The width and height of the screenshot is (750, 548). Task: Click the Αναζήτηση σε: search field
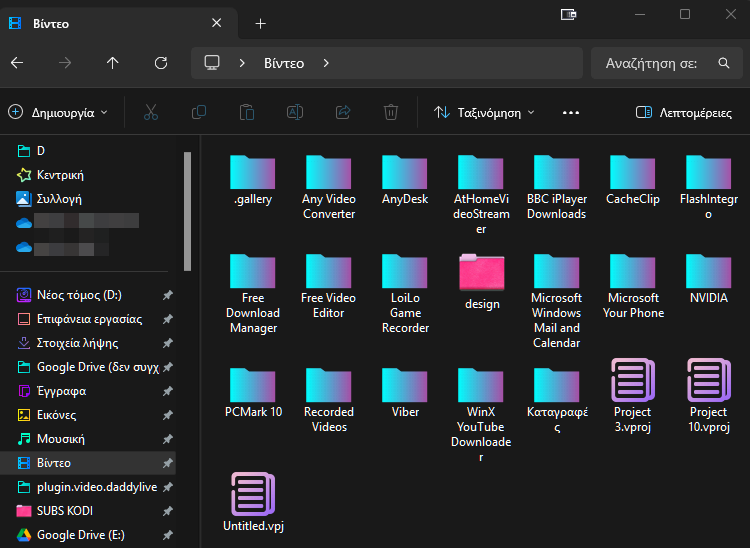(x=666, y=63)
